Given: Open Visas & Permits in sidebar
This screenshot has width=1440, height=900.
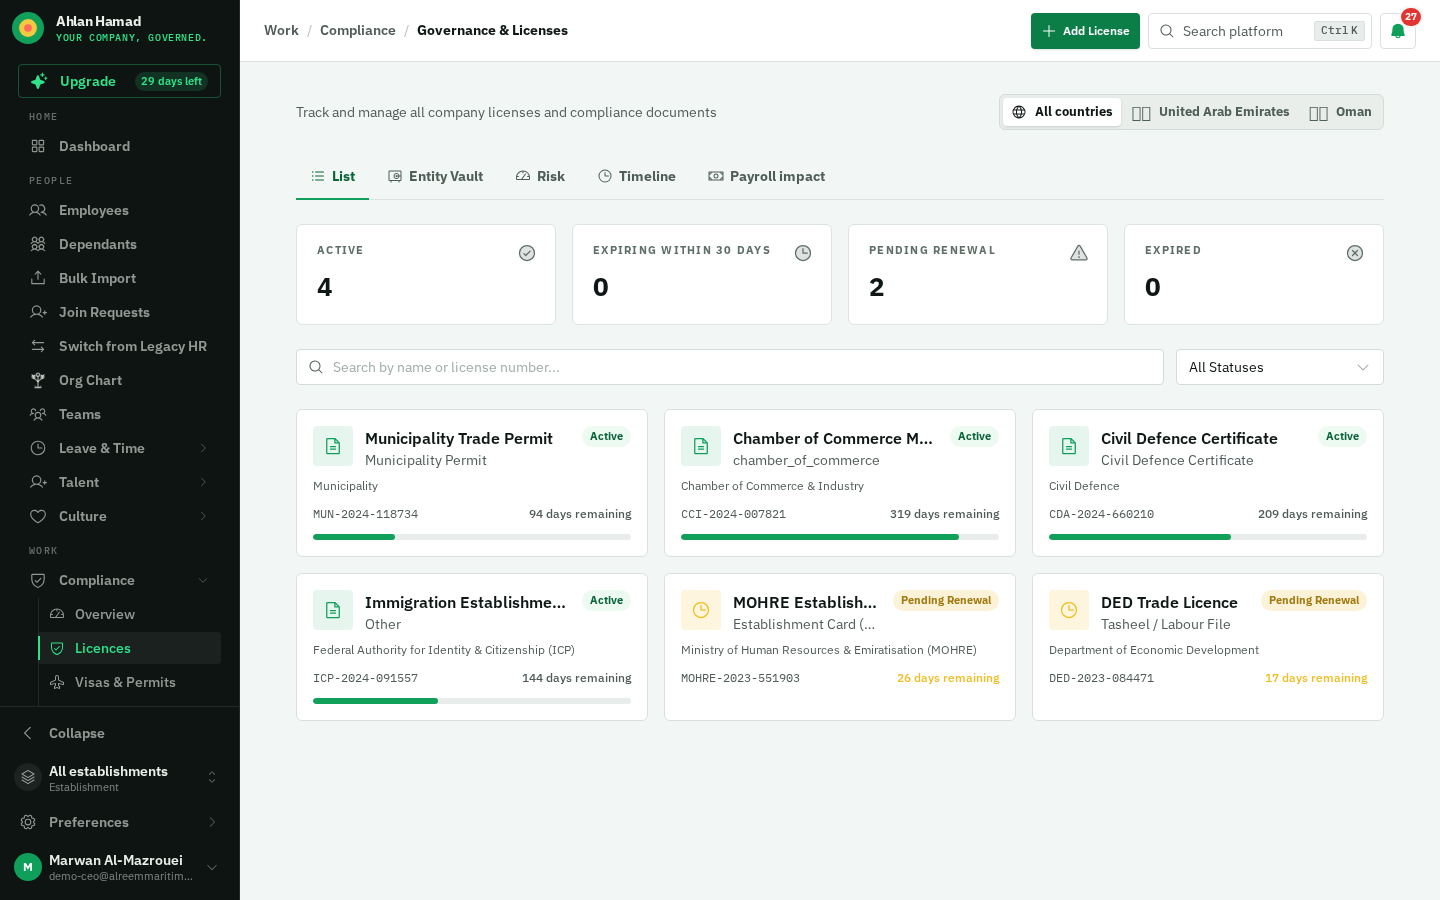Looking at the screenshot, I should click(x=130, y=682).
